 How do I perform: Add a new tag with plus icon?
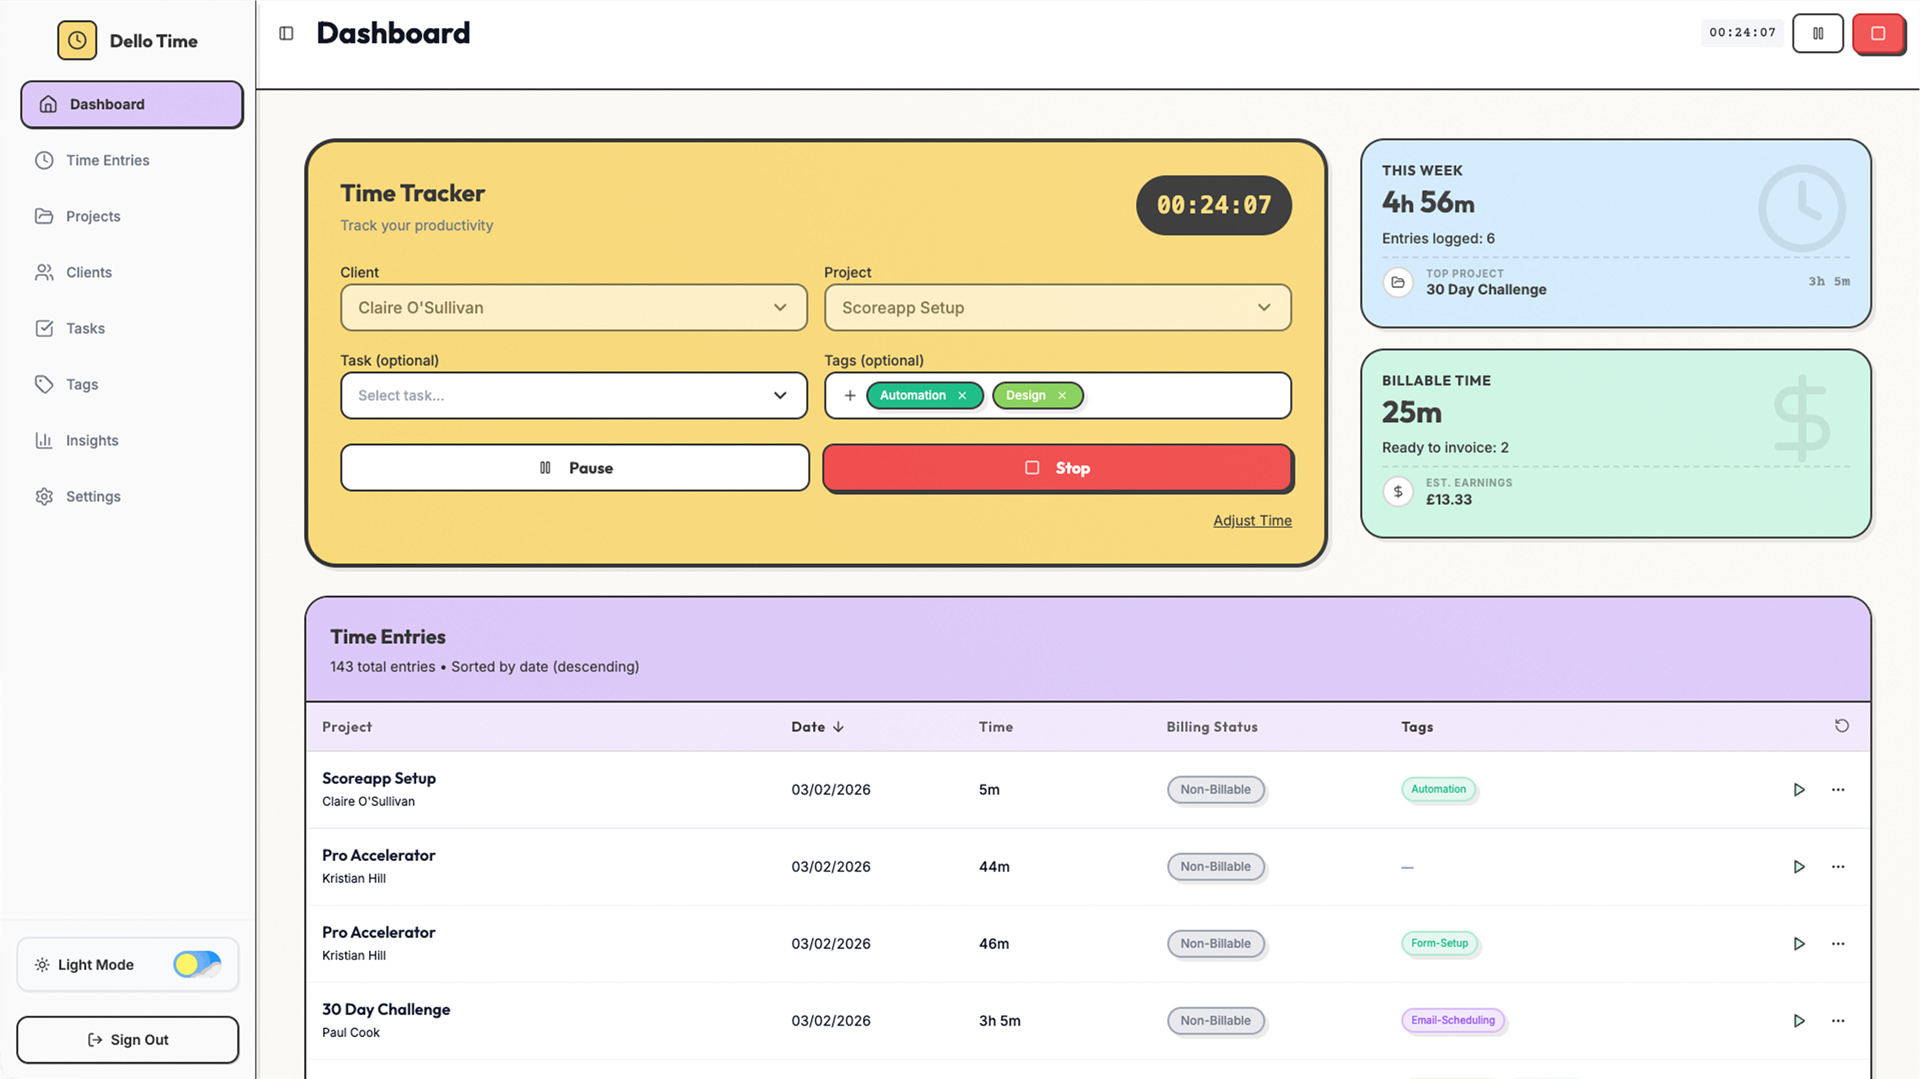[849, 396]
